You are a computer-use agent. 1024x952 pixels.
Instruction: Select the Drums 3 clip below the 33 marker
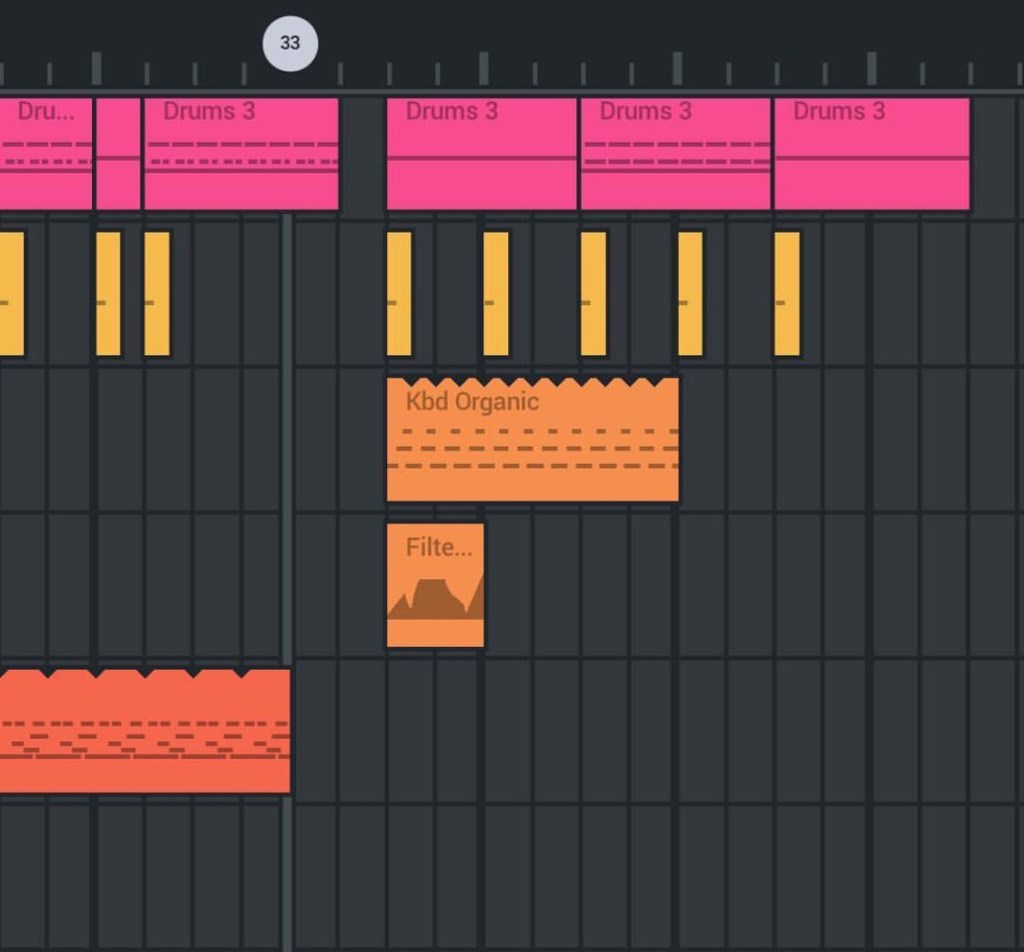point(241,154)
